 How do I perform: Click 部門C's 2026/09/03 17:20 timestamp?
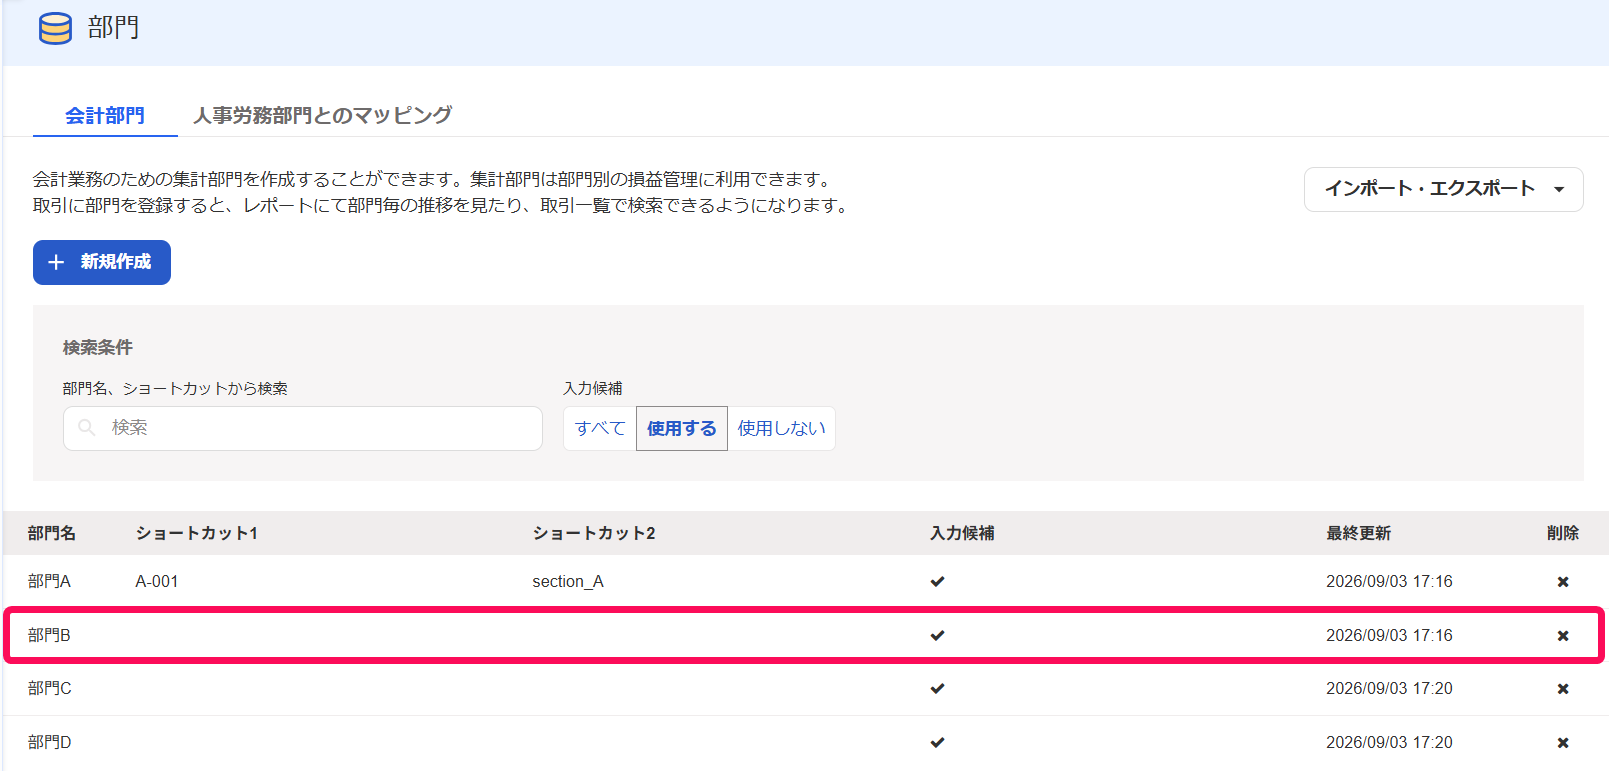click(1389, 689)
